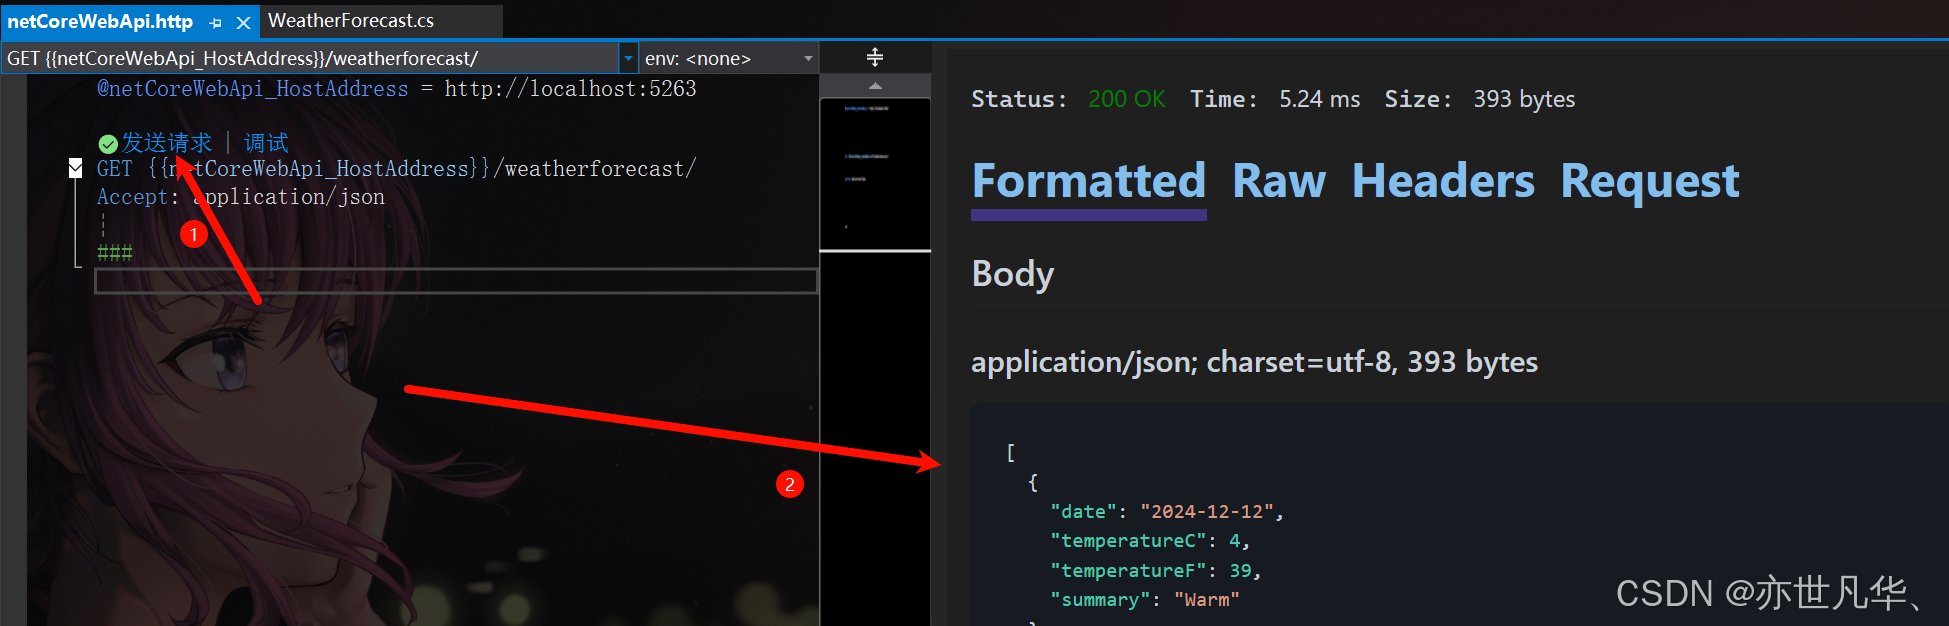Open the Formatted response tab
This screenshot has width=1949, height=626.
tap(1089, 182)
